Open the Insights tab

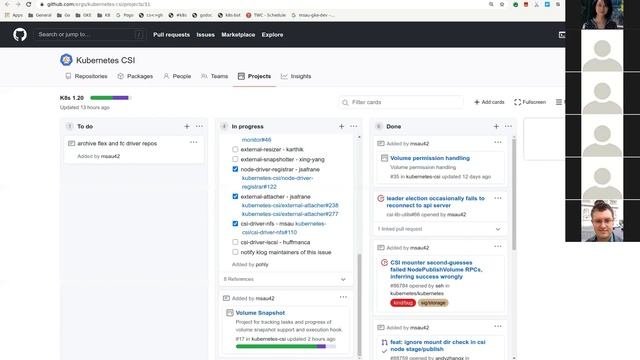(x=296, y=76)
